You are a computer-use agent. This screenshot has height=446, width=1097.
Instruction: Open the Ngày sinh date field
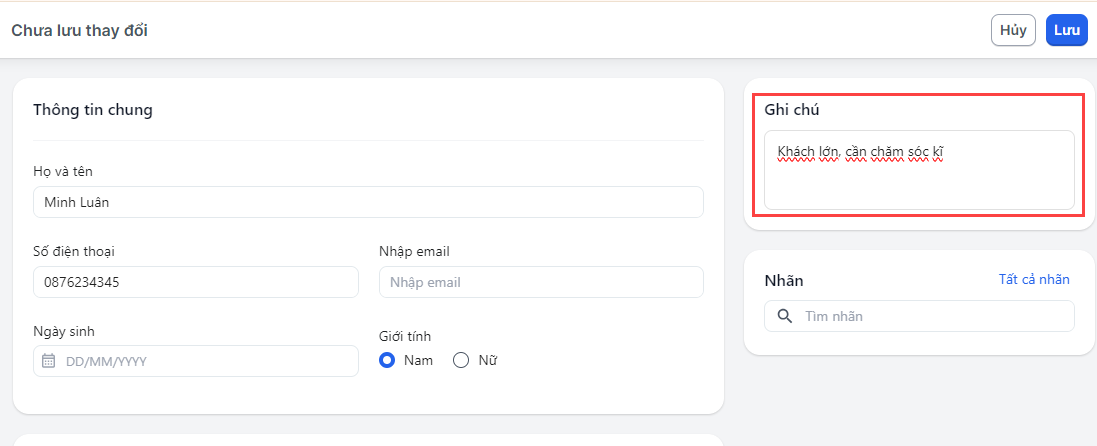[195, 361]
